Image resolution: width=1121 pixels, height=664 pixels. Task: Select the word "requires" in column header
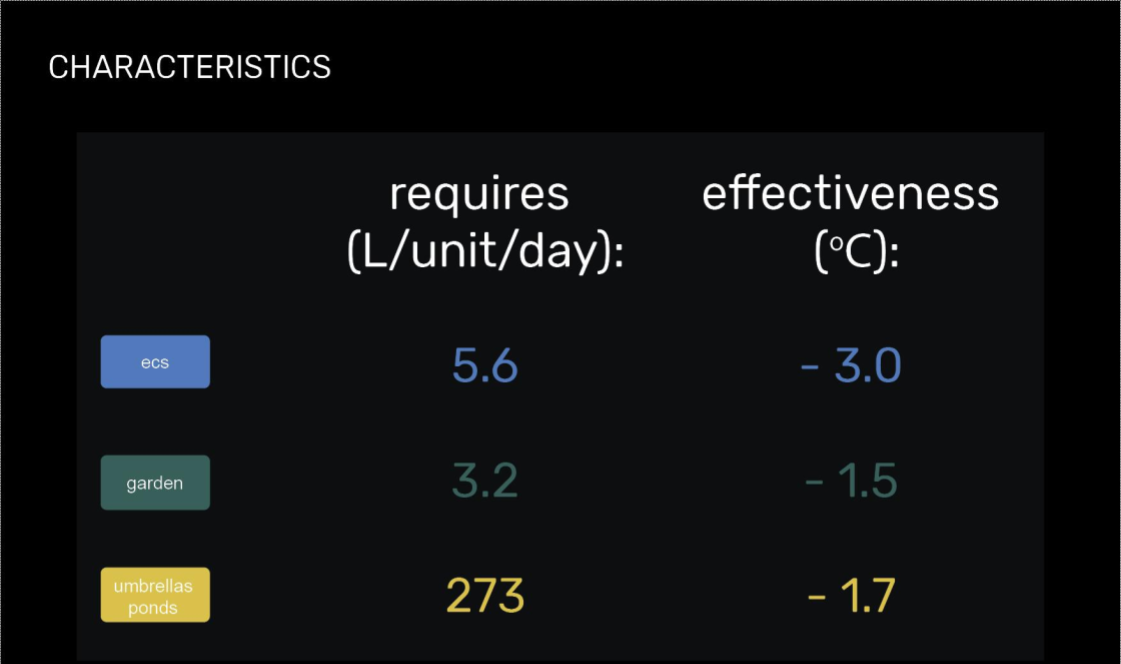479,193
